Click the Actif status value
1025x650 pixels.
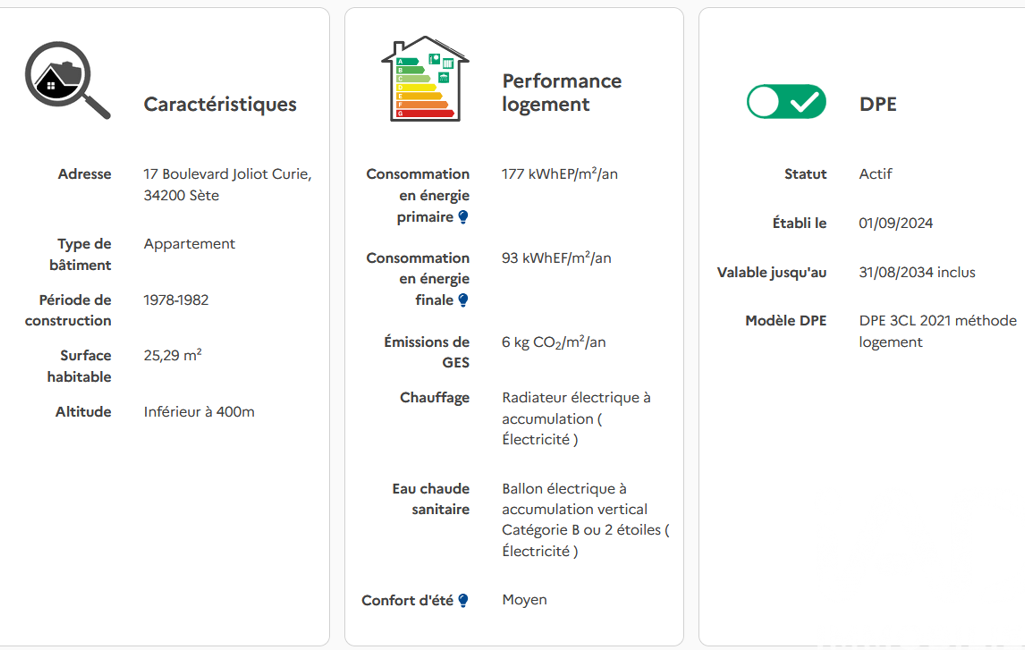click(x=875, y=174)
